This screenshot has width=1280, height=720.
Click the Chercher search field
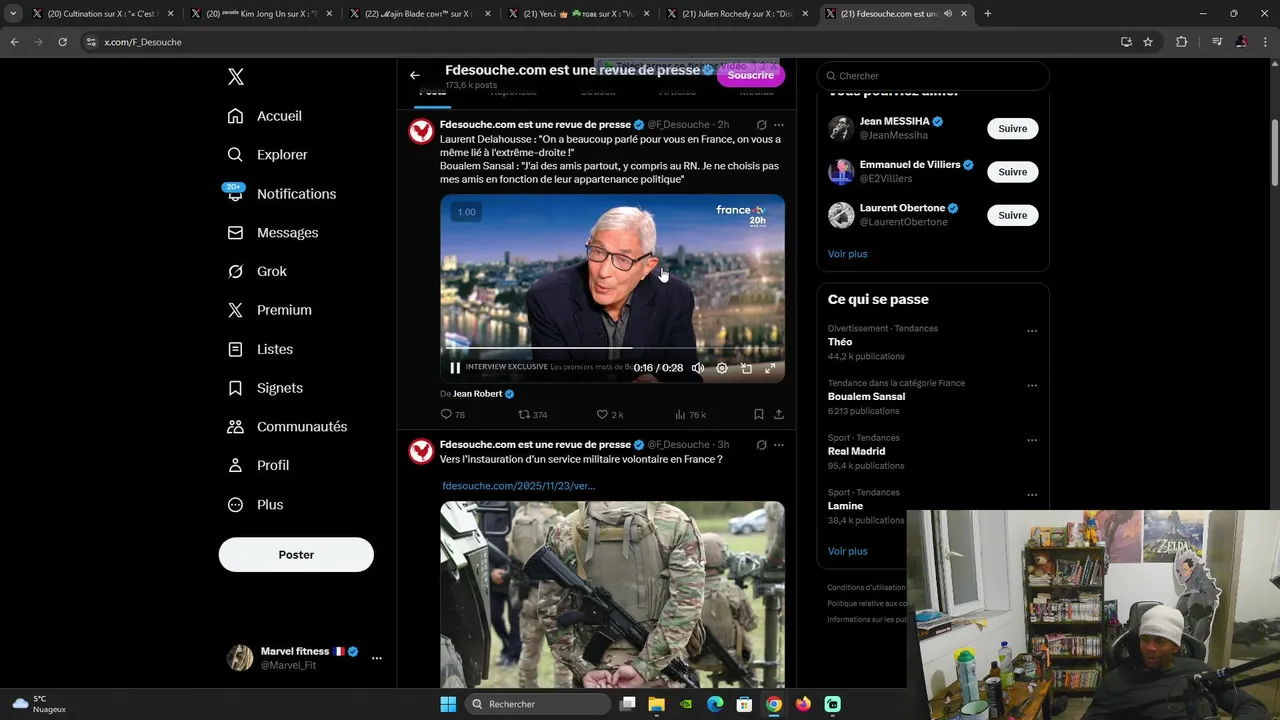pos(933,76)
